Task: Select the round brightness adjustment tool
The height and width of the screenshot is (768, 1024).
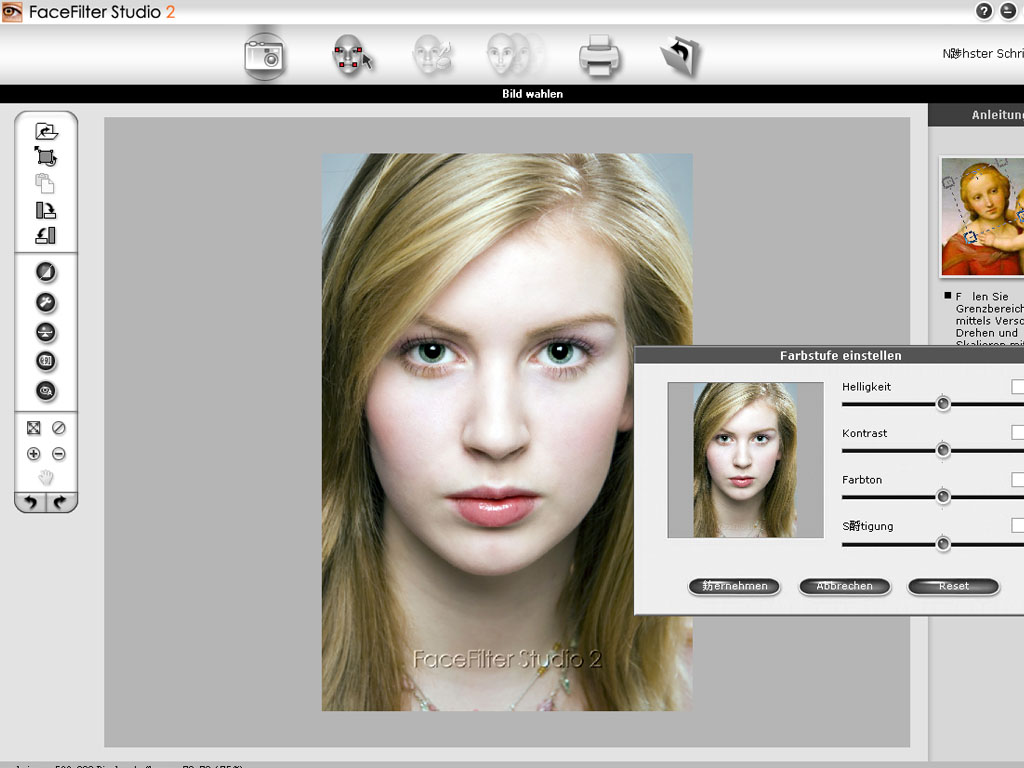Action: pyautogui.click(x=46, y=271)
